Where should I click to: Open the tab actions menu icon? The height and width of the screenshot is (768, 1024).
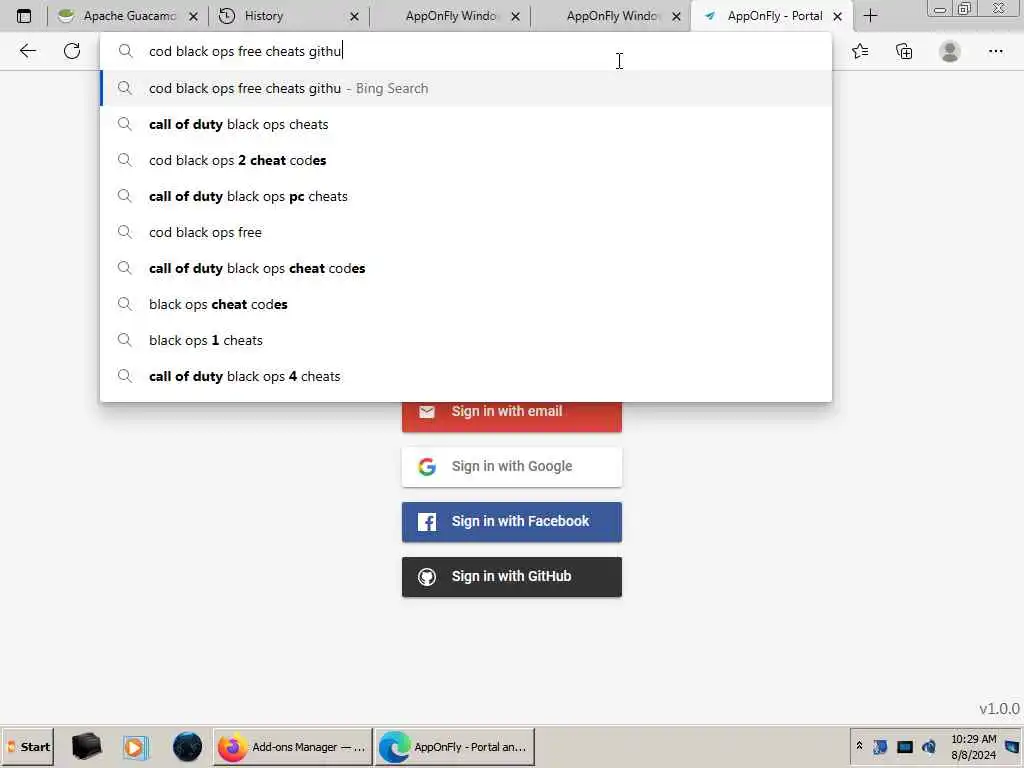click(24, 16)
